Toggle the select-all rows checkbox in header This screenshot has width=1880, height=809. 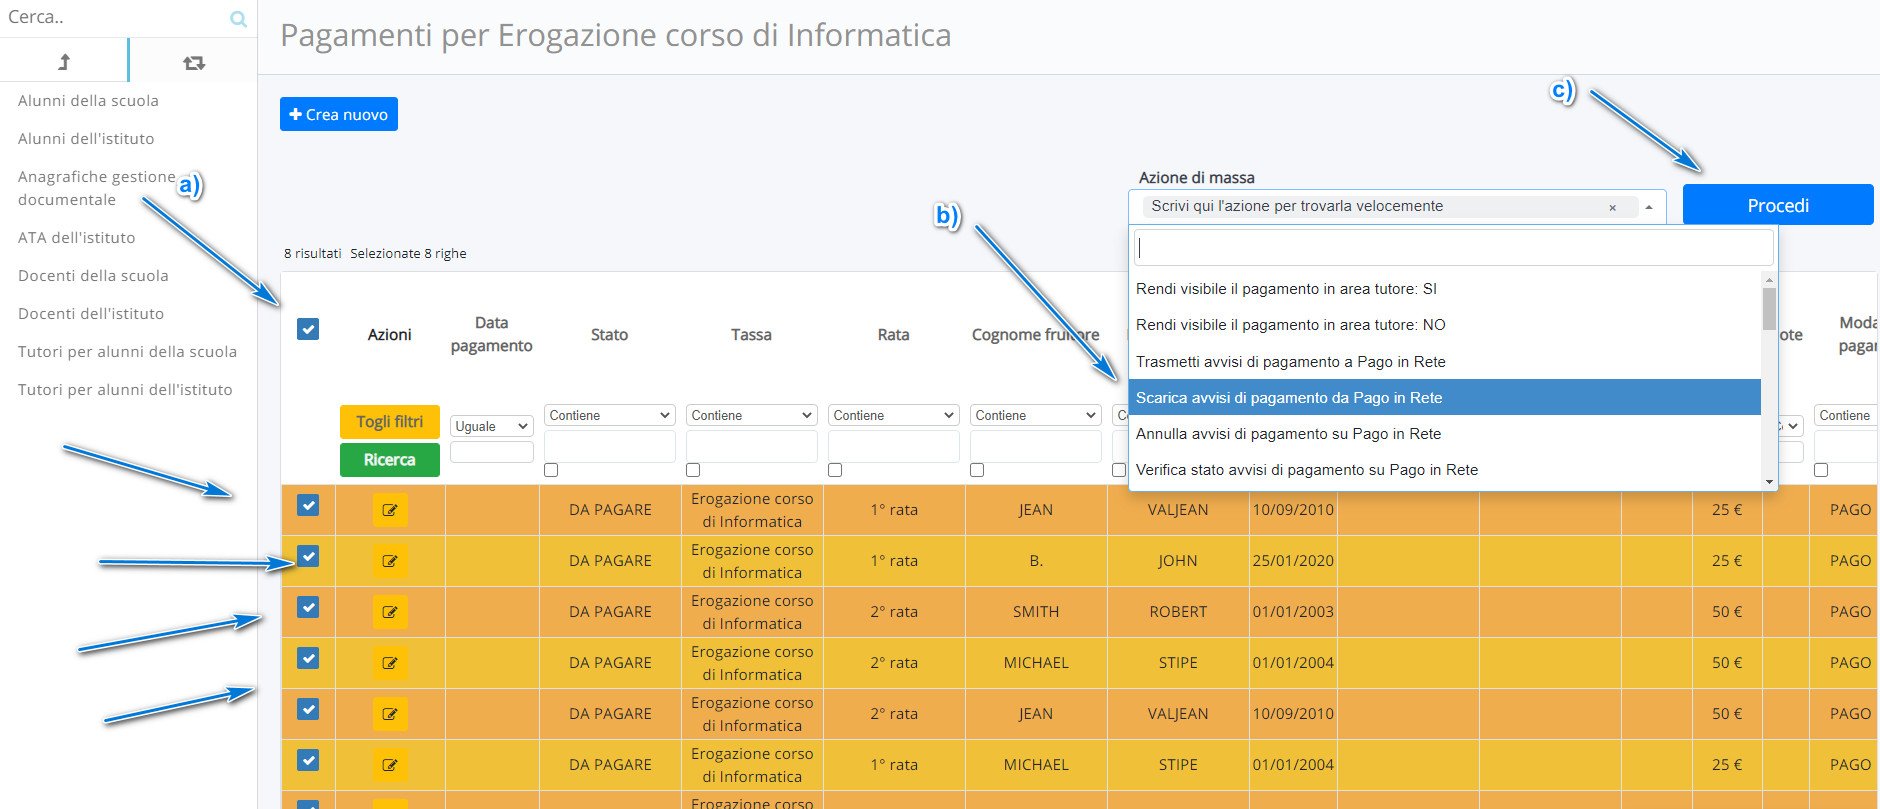click(308, 329)
